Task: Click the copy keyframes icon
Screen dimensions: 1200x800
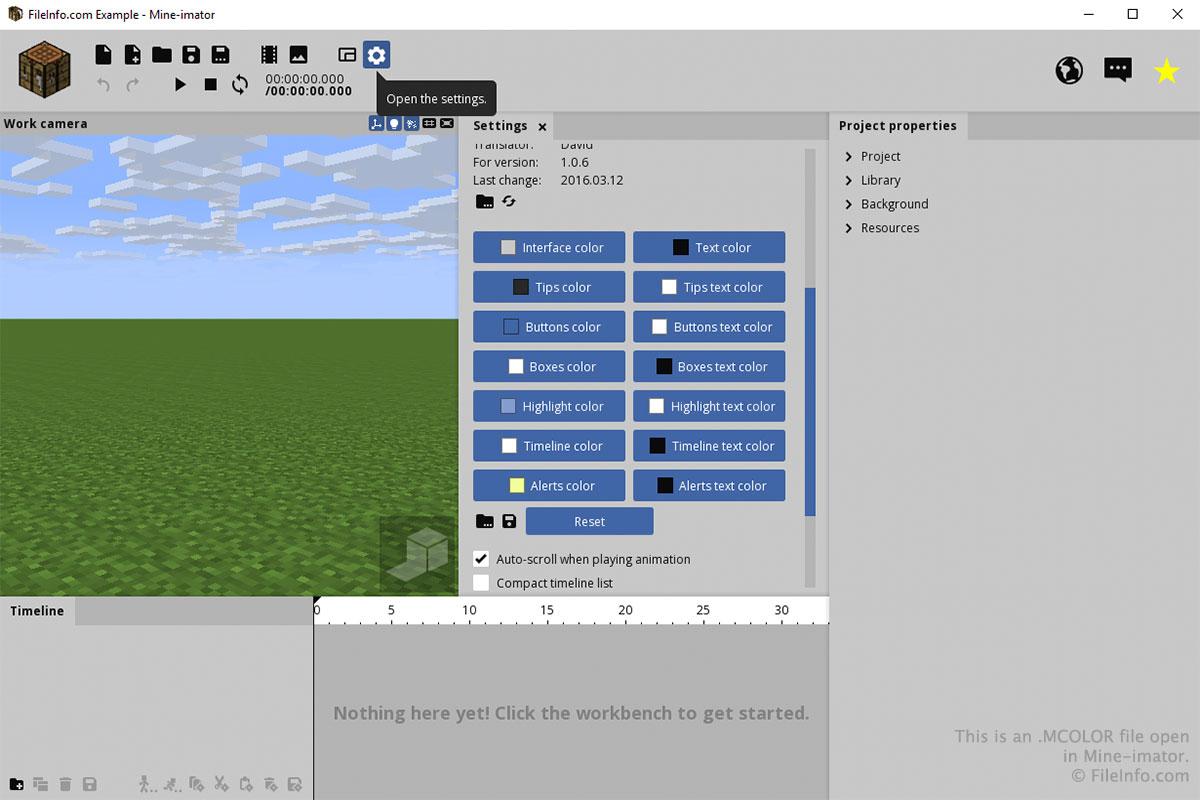Action: 197,784
